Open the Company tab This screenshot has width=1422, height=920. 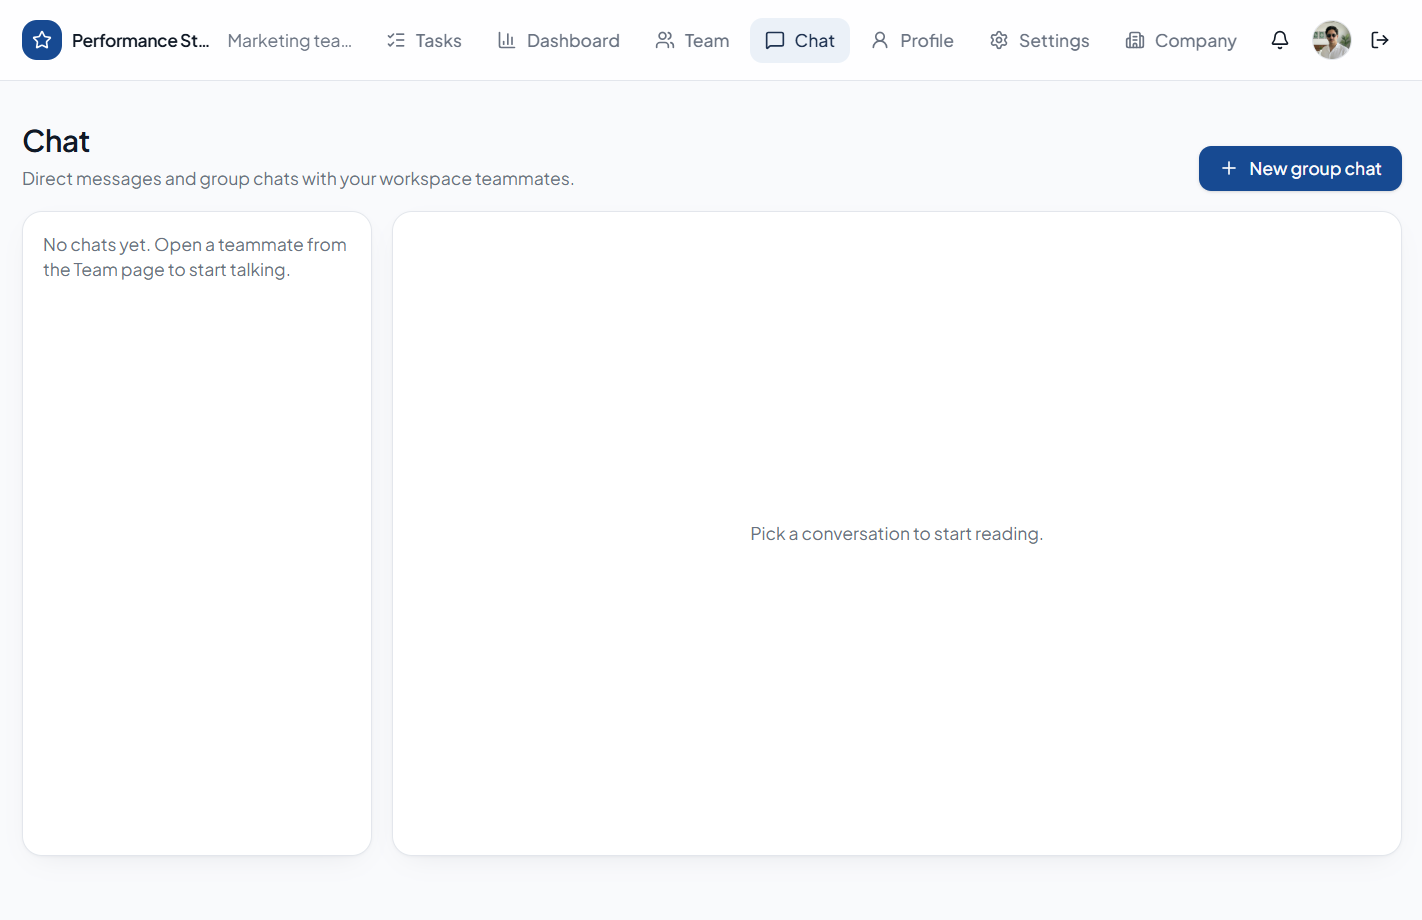click(1181, 40)
